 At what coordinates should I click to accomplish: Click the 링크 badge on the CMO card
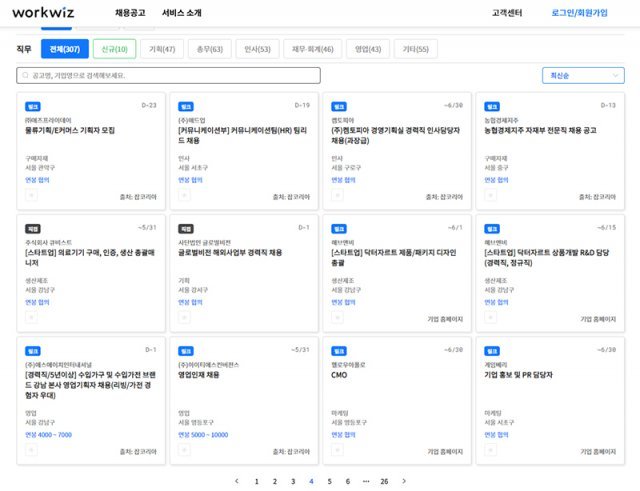pos(339,351)
